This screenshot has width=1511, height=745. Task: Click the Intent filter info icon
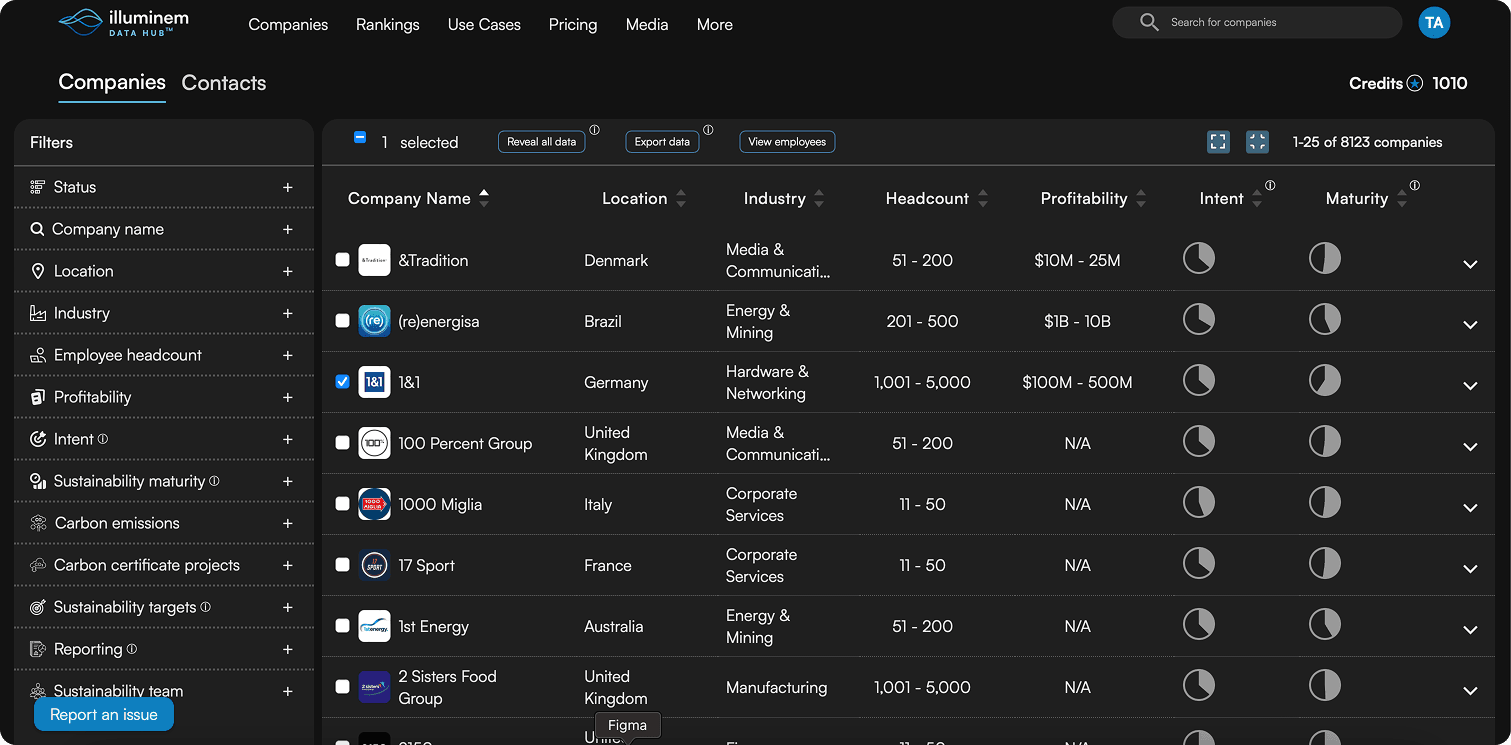point(103,439)
